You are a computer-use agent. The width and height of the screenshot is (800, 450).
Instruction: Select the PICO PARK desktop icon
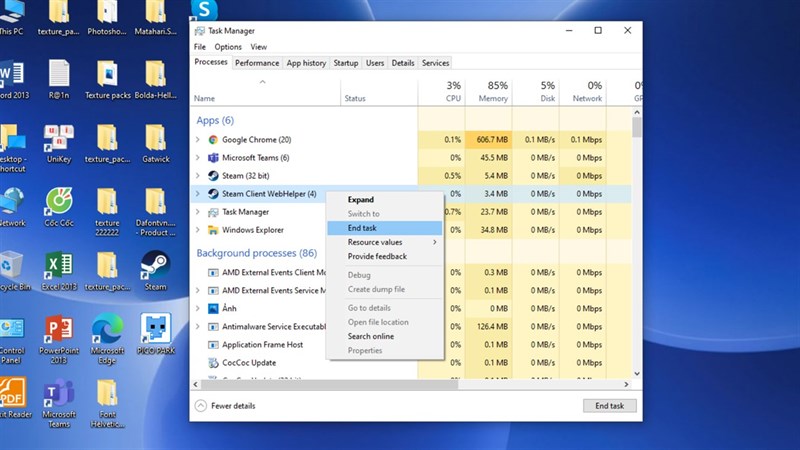point(156,334)
